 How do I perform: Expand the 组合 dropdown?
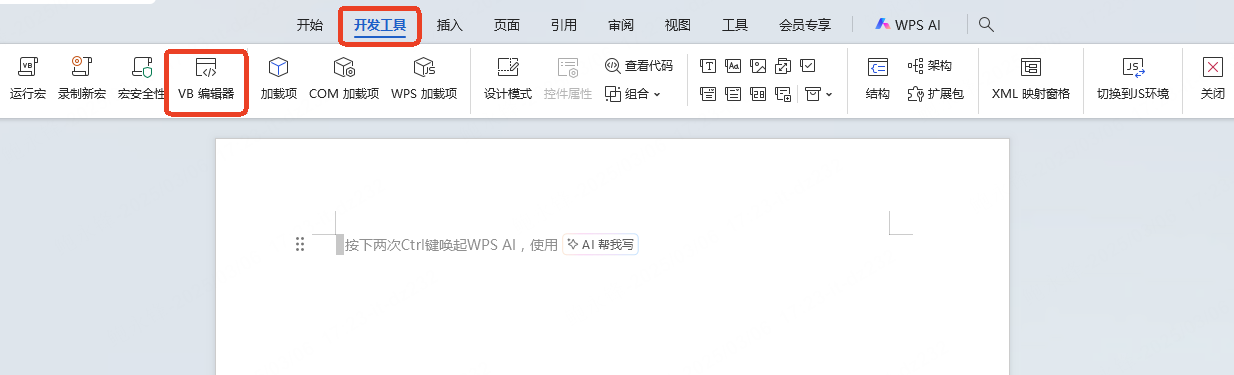pos(633,94)
